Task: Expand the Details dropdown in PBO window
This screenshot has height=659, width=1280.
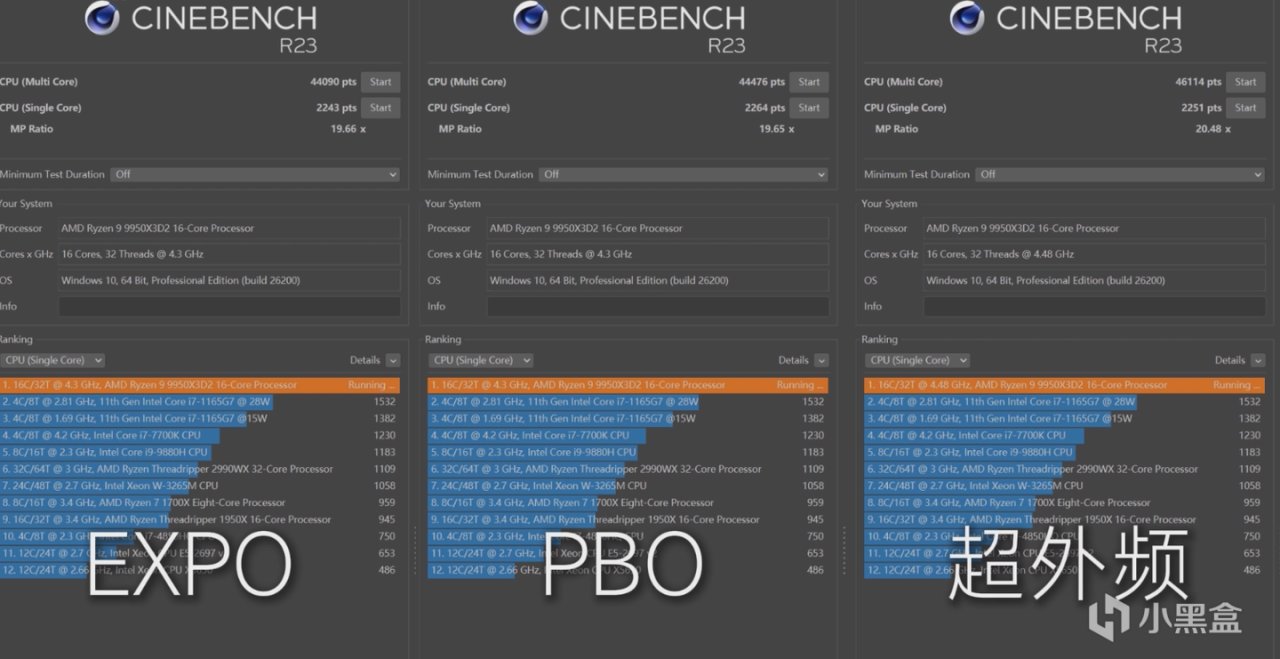Action: (x=821, y=360)
